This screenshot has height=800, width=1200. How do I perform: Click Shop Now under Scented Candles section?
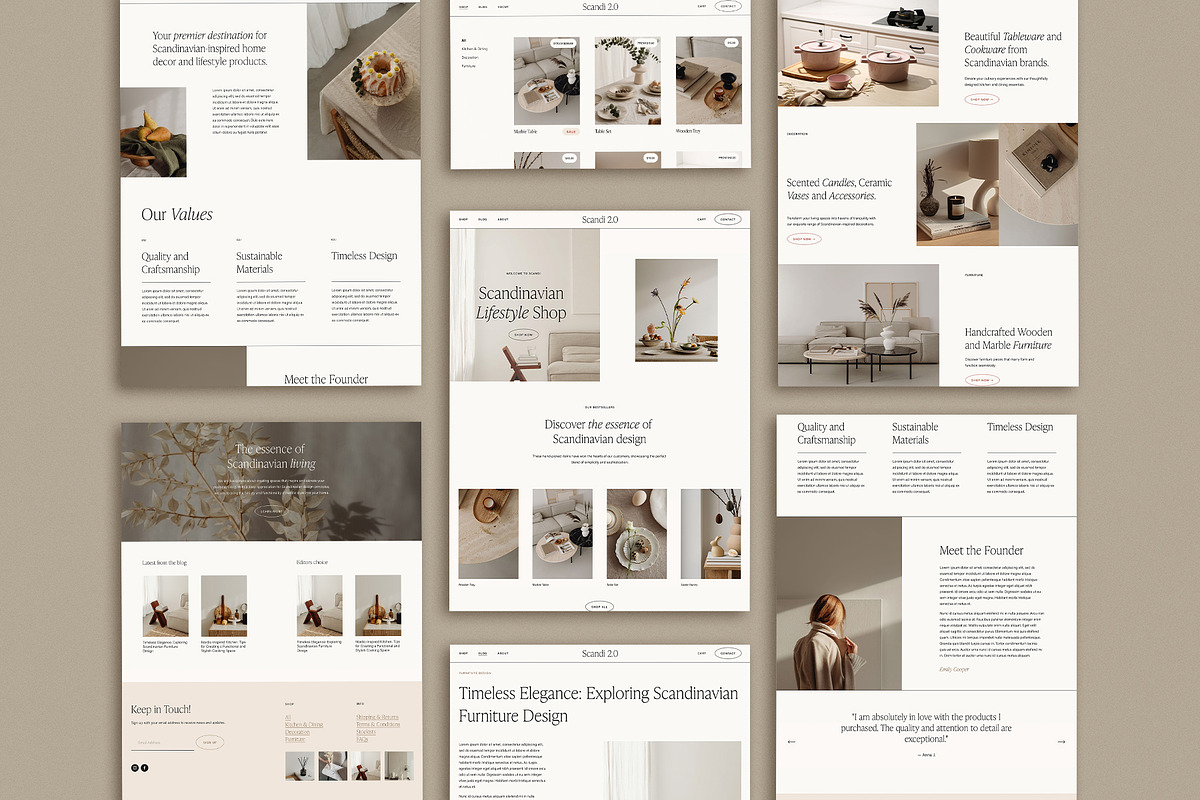click(803, 239)
